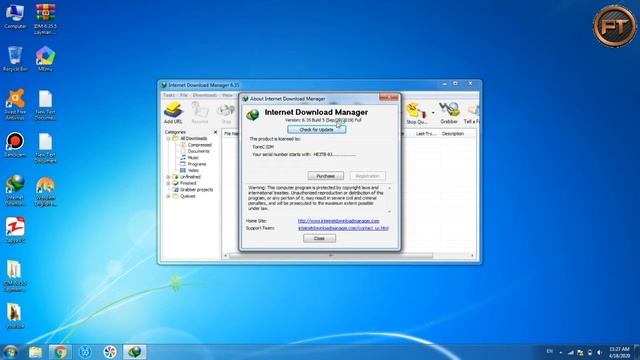The height and width of the screenshot is (360, 640).
Task: Open the red-circle screen recorder desktop icon
Action: pyautogui.click(x=15, y=145)
